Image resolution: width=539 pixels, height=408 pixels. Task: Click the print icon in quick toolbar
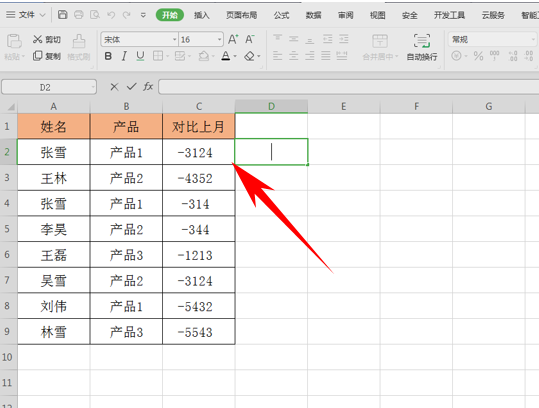(x=79, y=14)
